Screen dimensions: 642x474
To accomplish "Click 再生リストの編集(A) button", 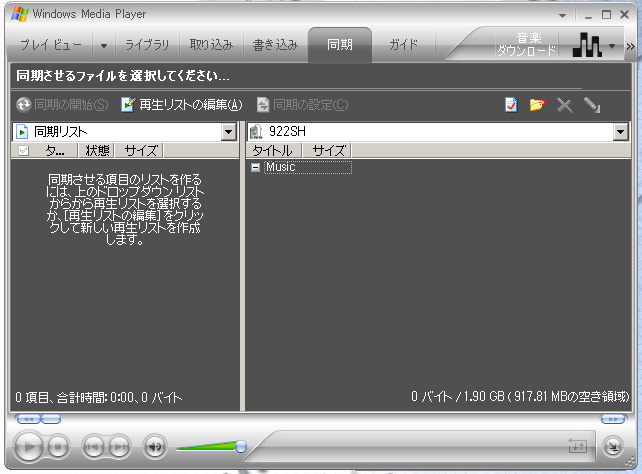I will pos(182,105).
